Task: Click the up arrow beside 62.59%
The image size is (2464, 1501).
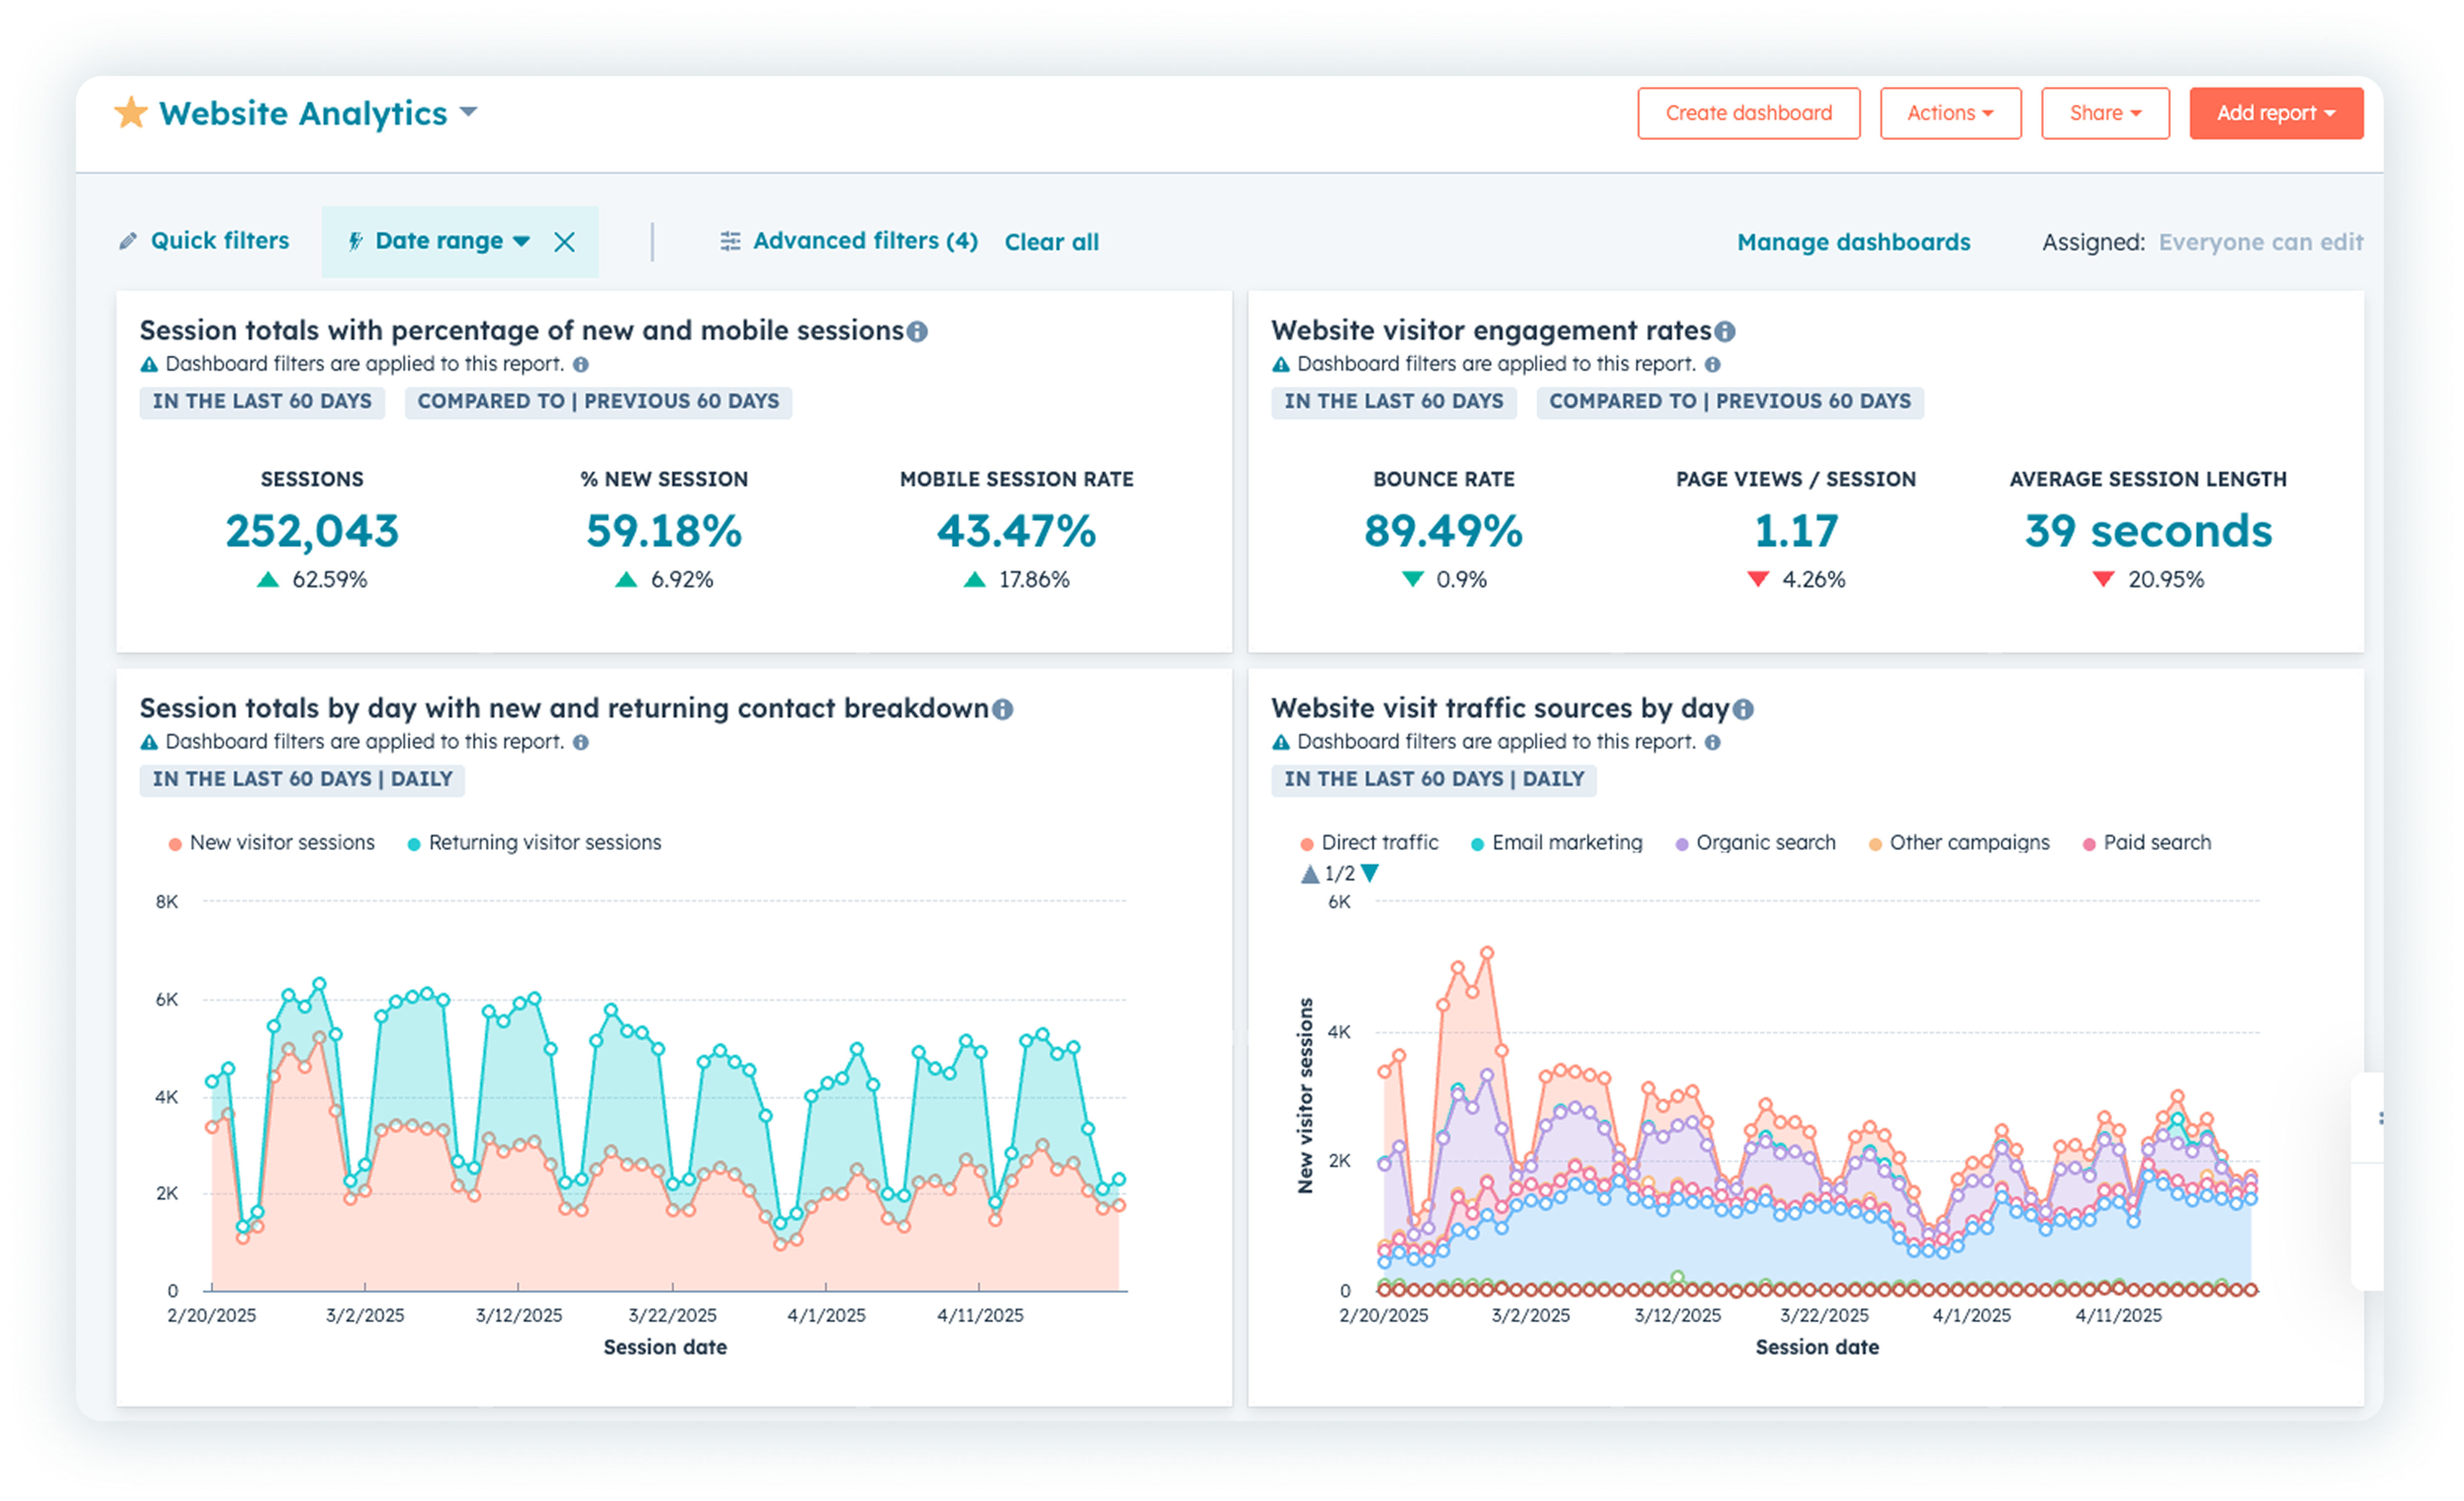Action: 268,580
